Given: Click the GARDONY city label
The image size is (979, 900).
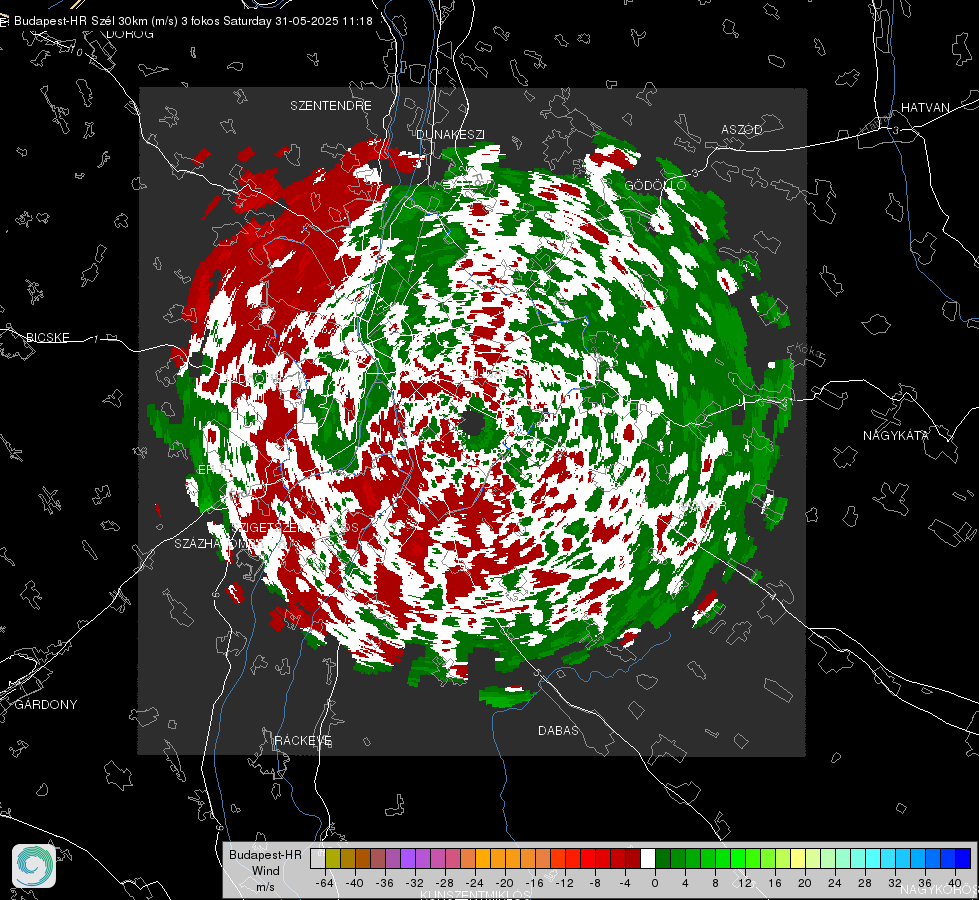Looking at the screenshot, I should [46, 705].
